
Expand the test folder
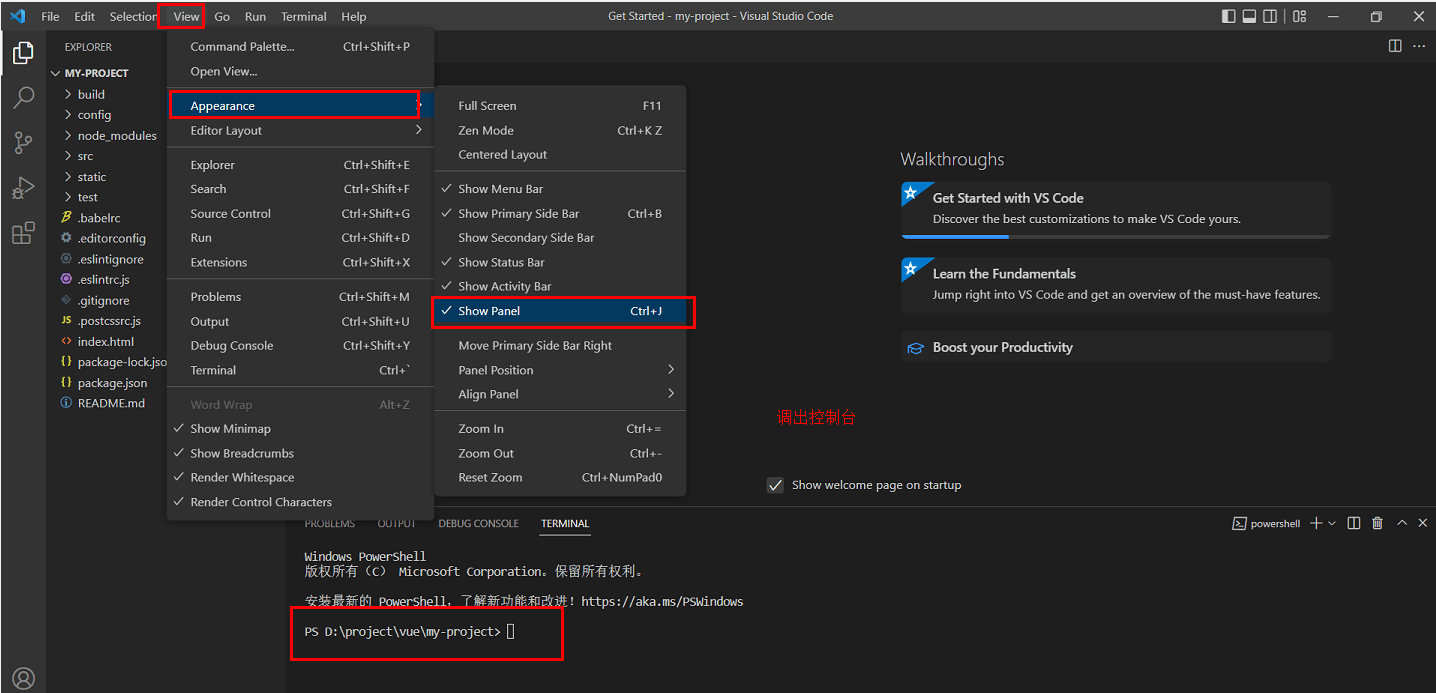click(87, 198)
